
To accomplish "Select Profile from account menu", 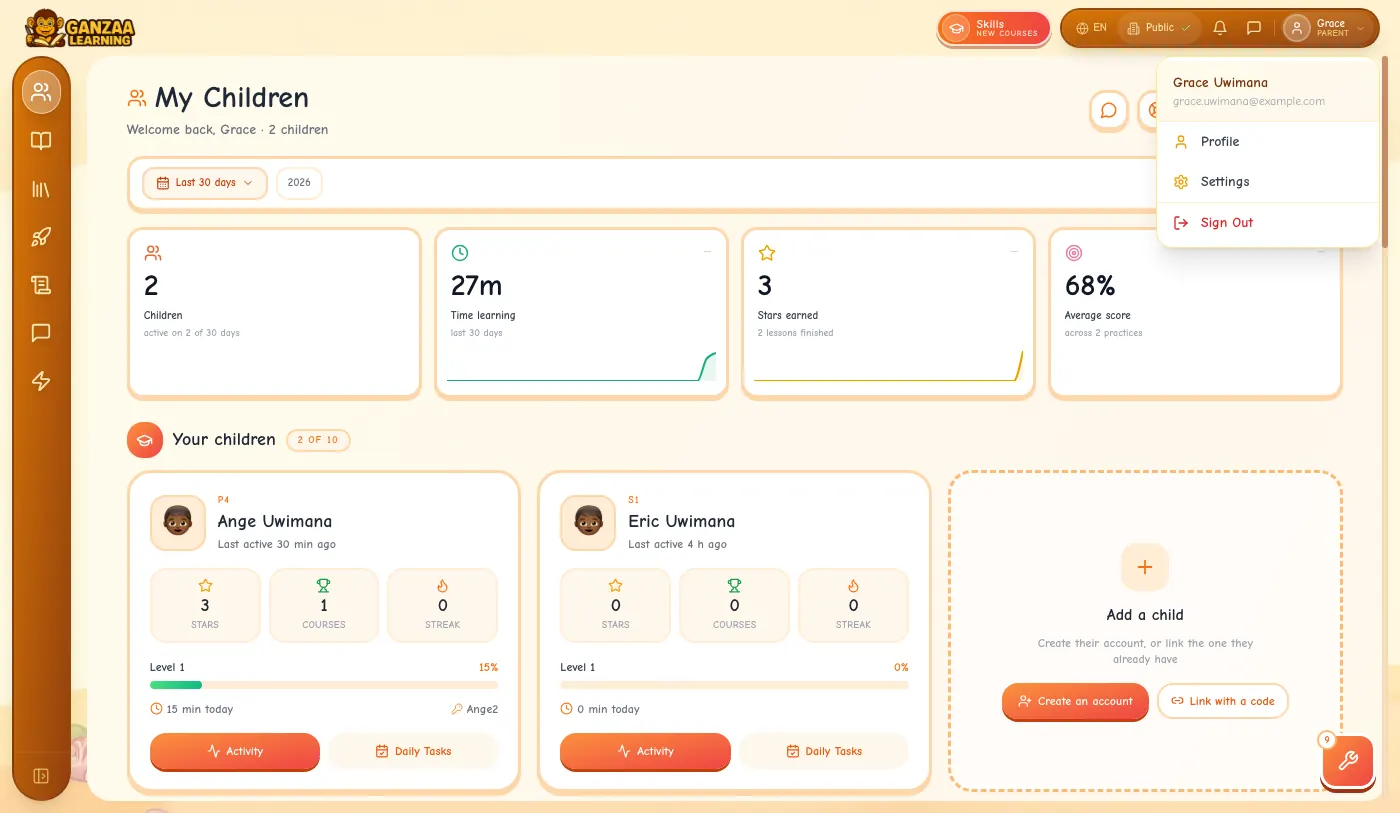I will 1267,142.
